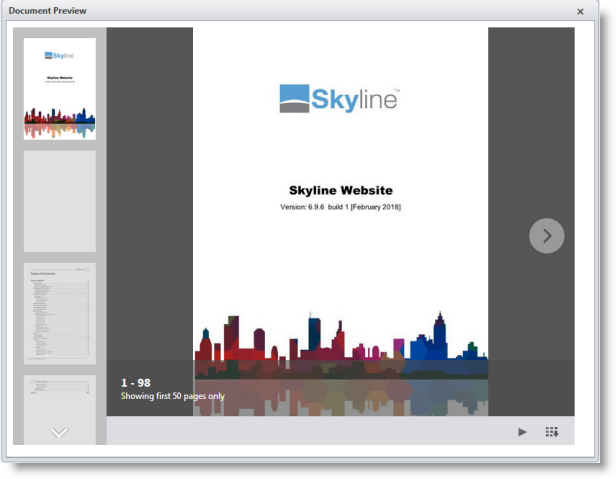The width and height of the screenshot is (616, 479).
Task: Open the thumbnail grid view icon
Action: 552,432
